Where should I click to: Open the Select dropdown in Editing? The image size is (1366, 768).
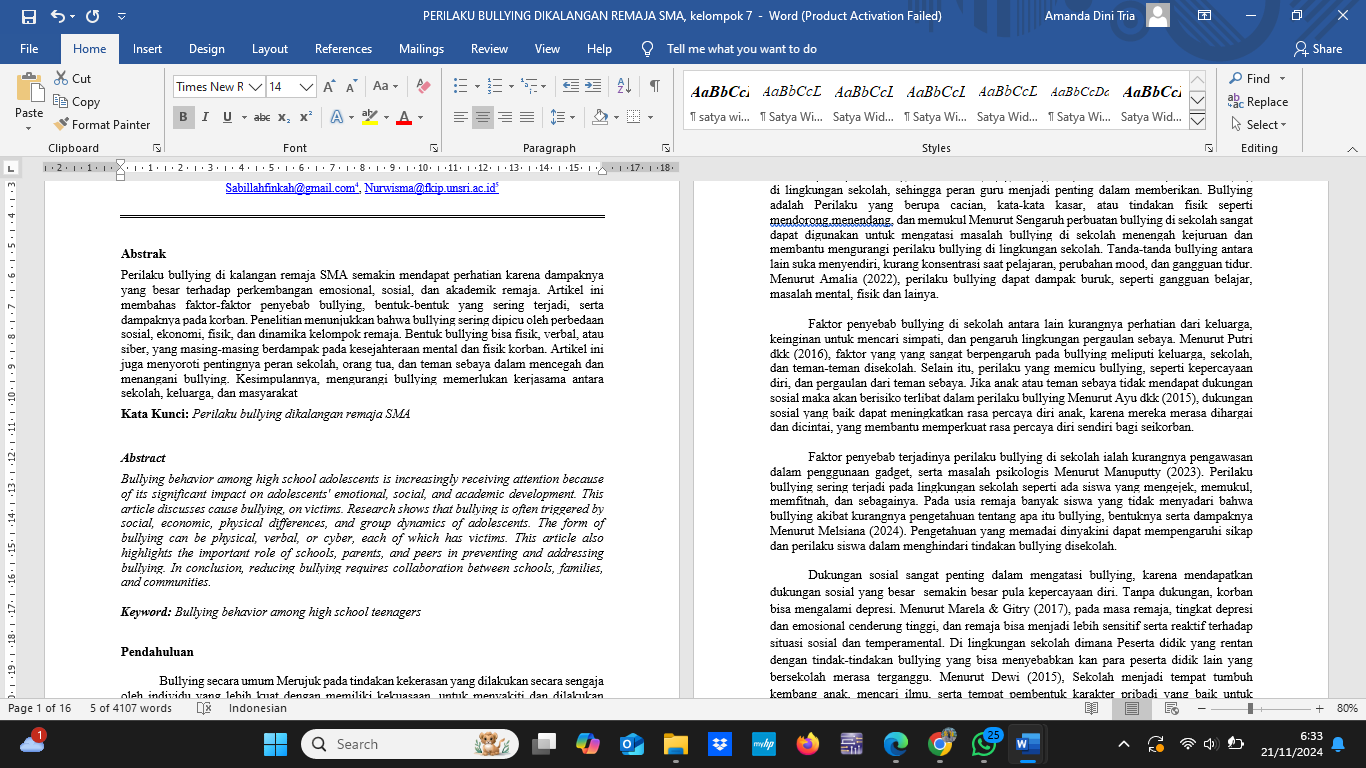tap(1258, 124)
